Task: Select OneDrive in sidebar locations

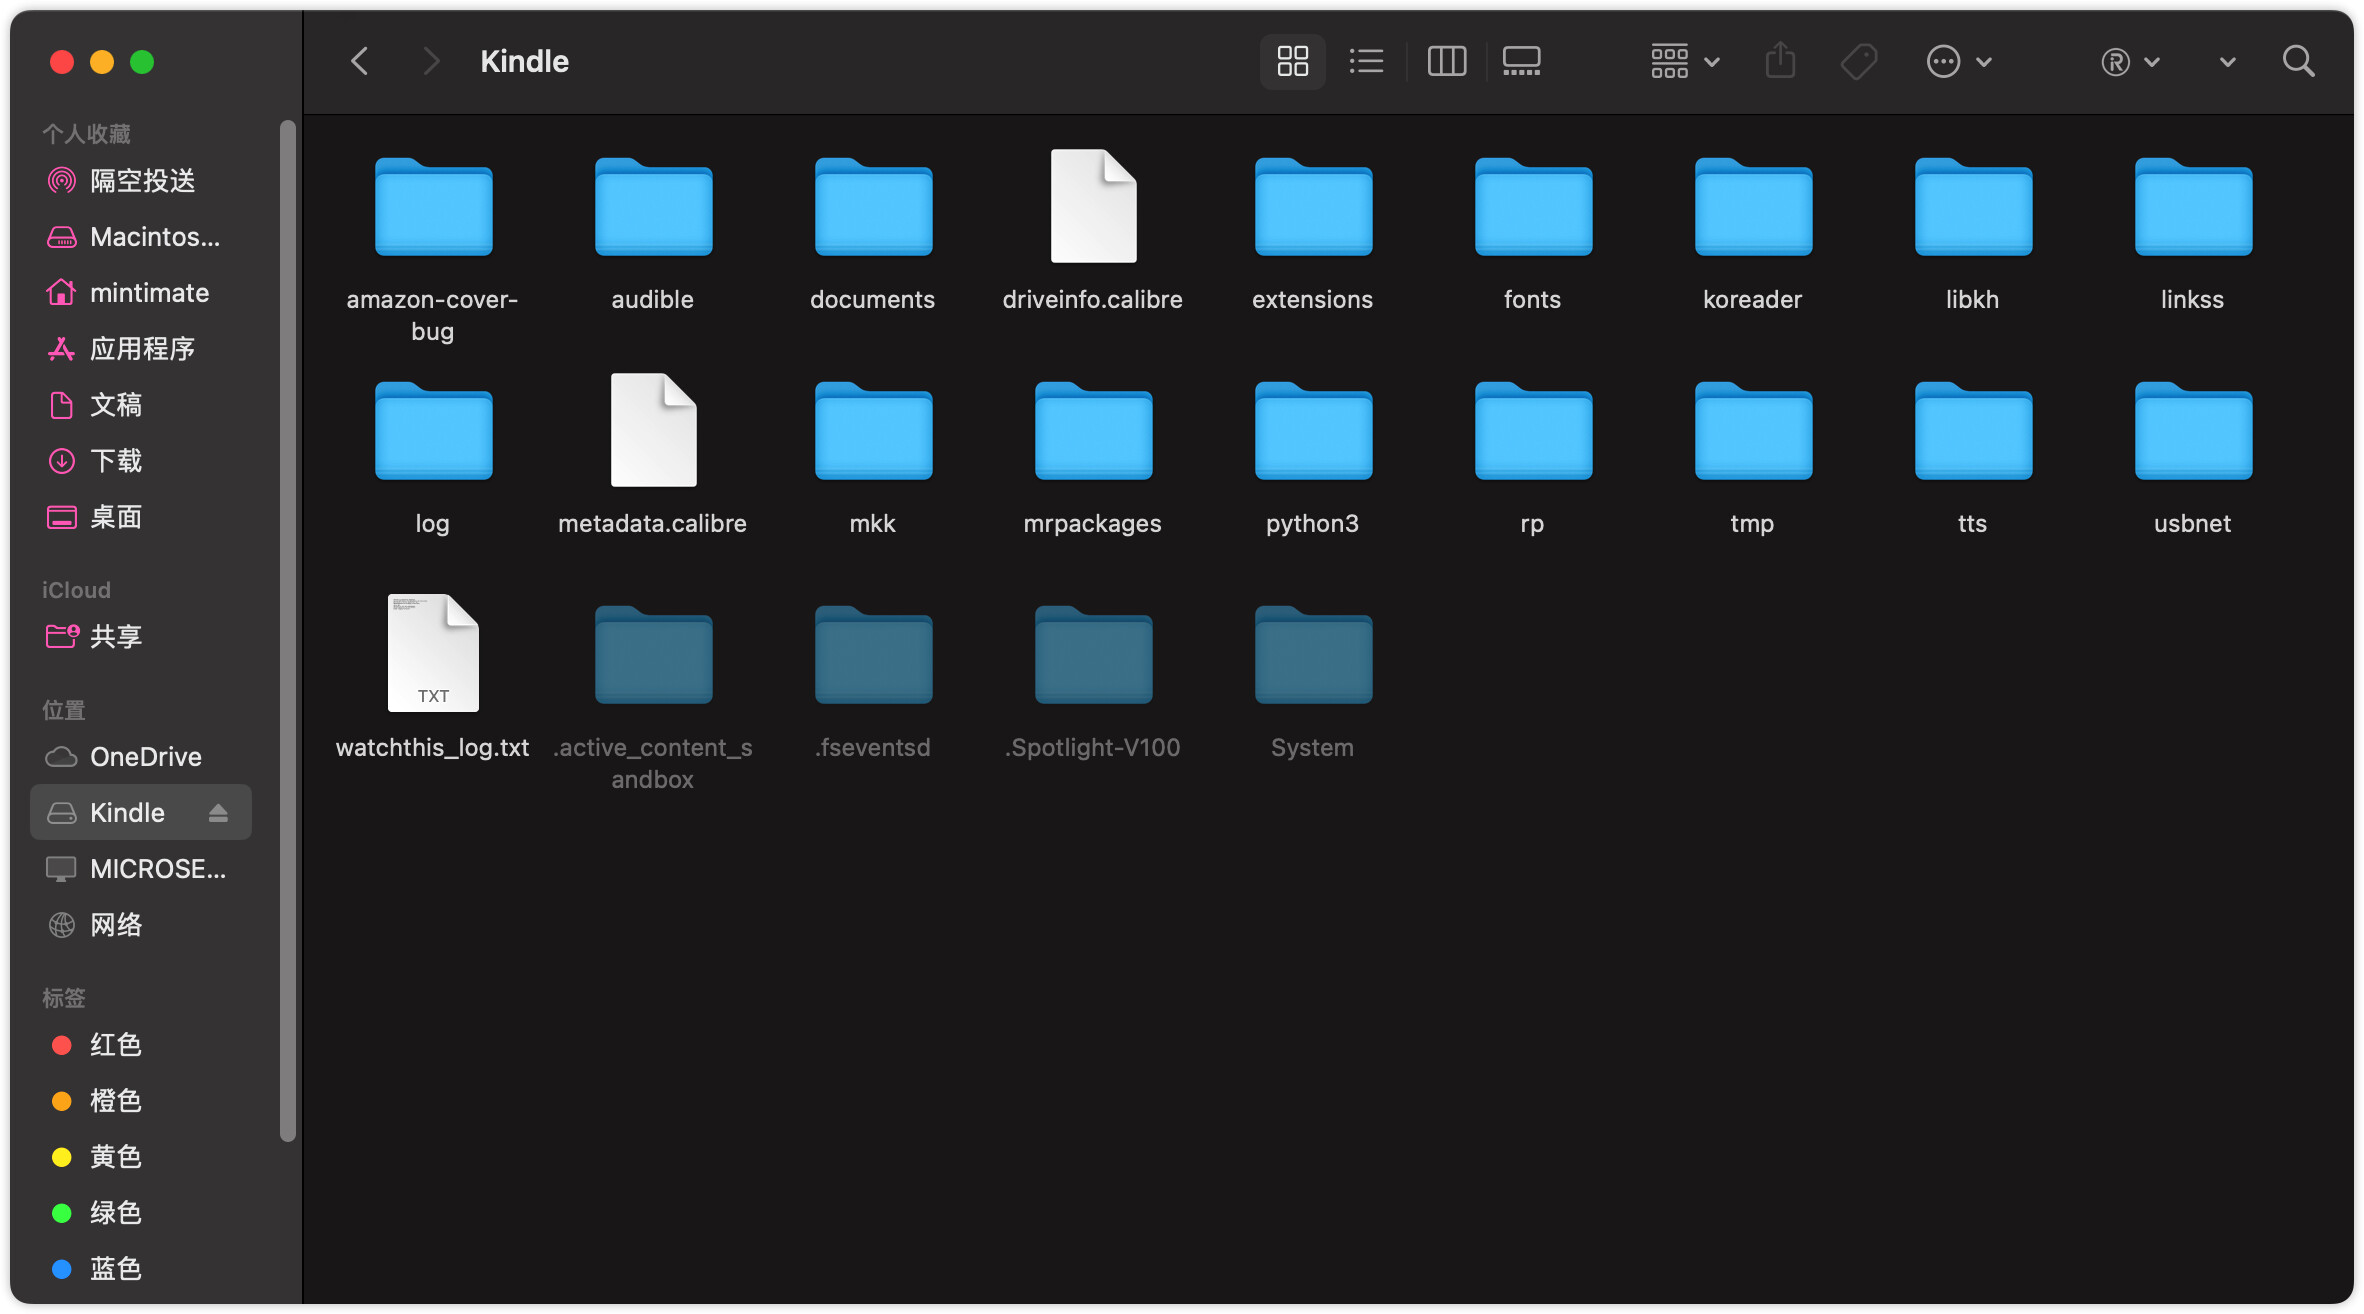Action: (145, 757)
